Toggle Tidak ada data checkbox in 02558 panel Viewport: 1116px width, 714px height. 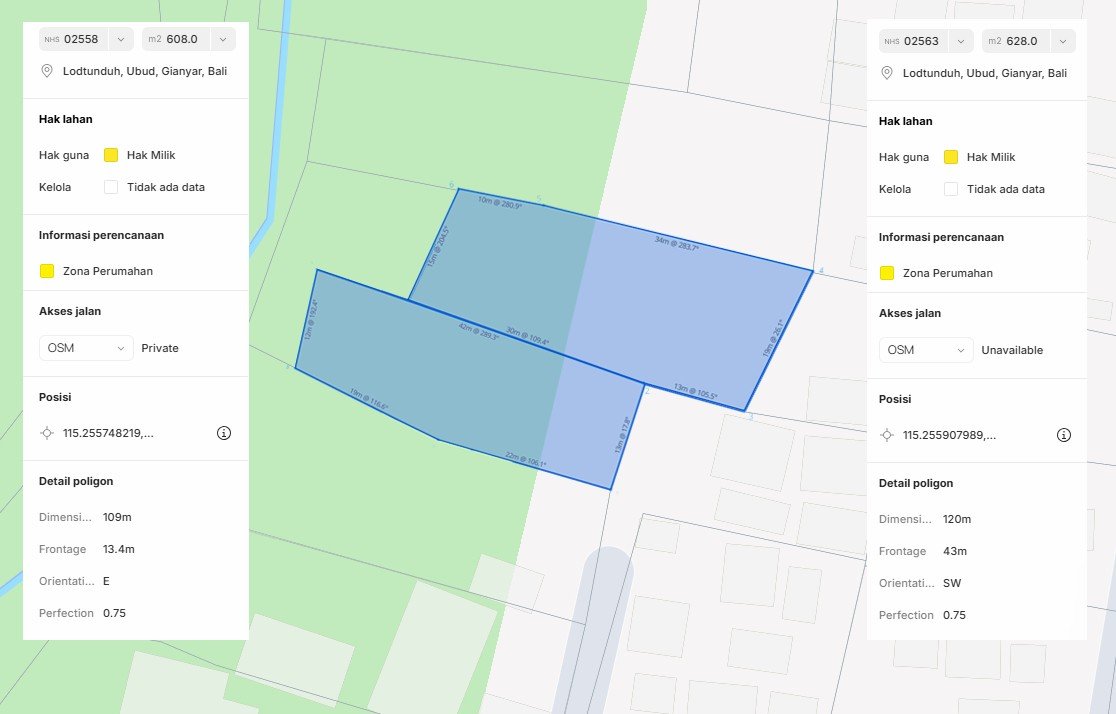(111, 187)
